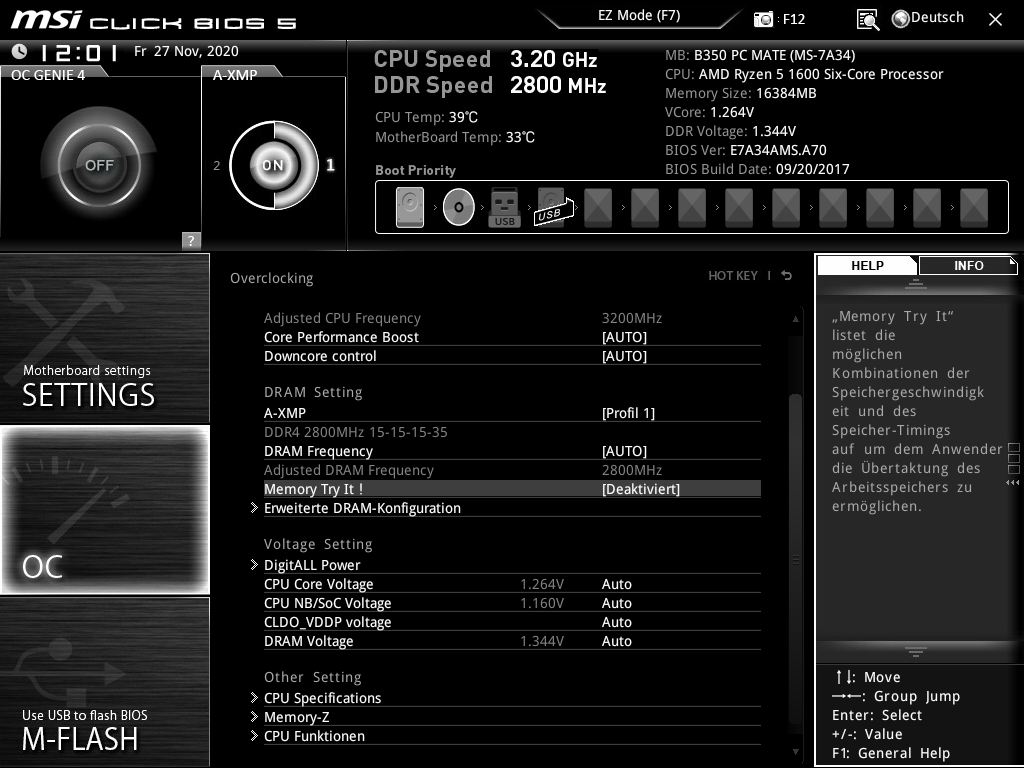Edit the CPU Core Voltage Auto field

coord(616,584)
